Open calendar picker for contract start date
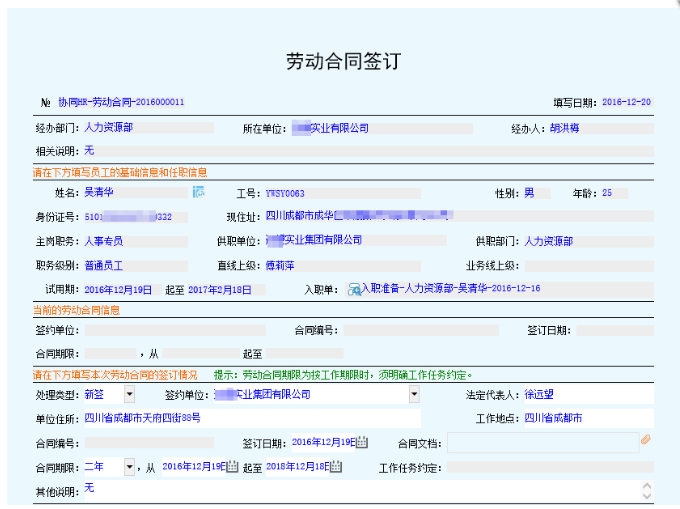Screen dimensions: 680x509 (x=232, y=467)
